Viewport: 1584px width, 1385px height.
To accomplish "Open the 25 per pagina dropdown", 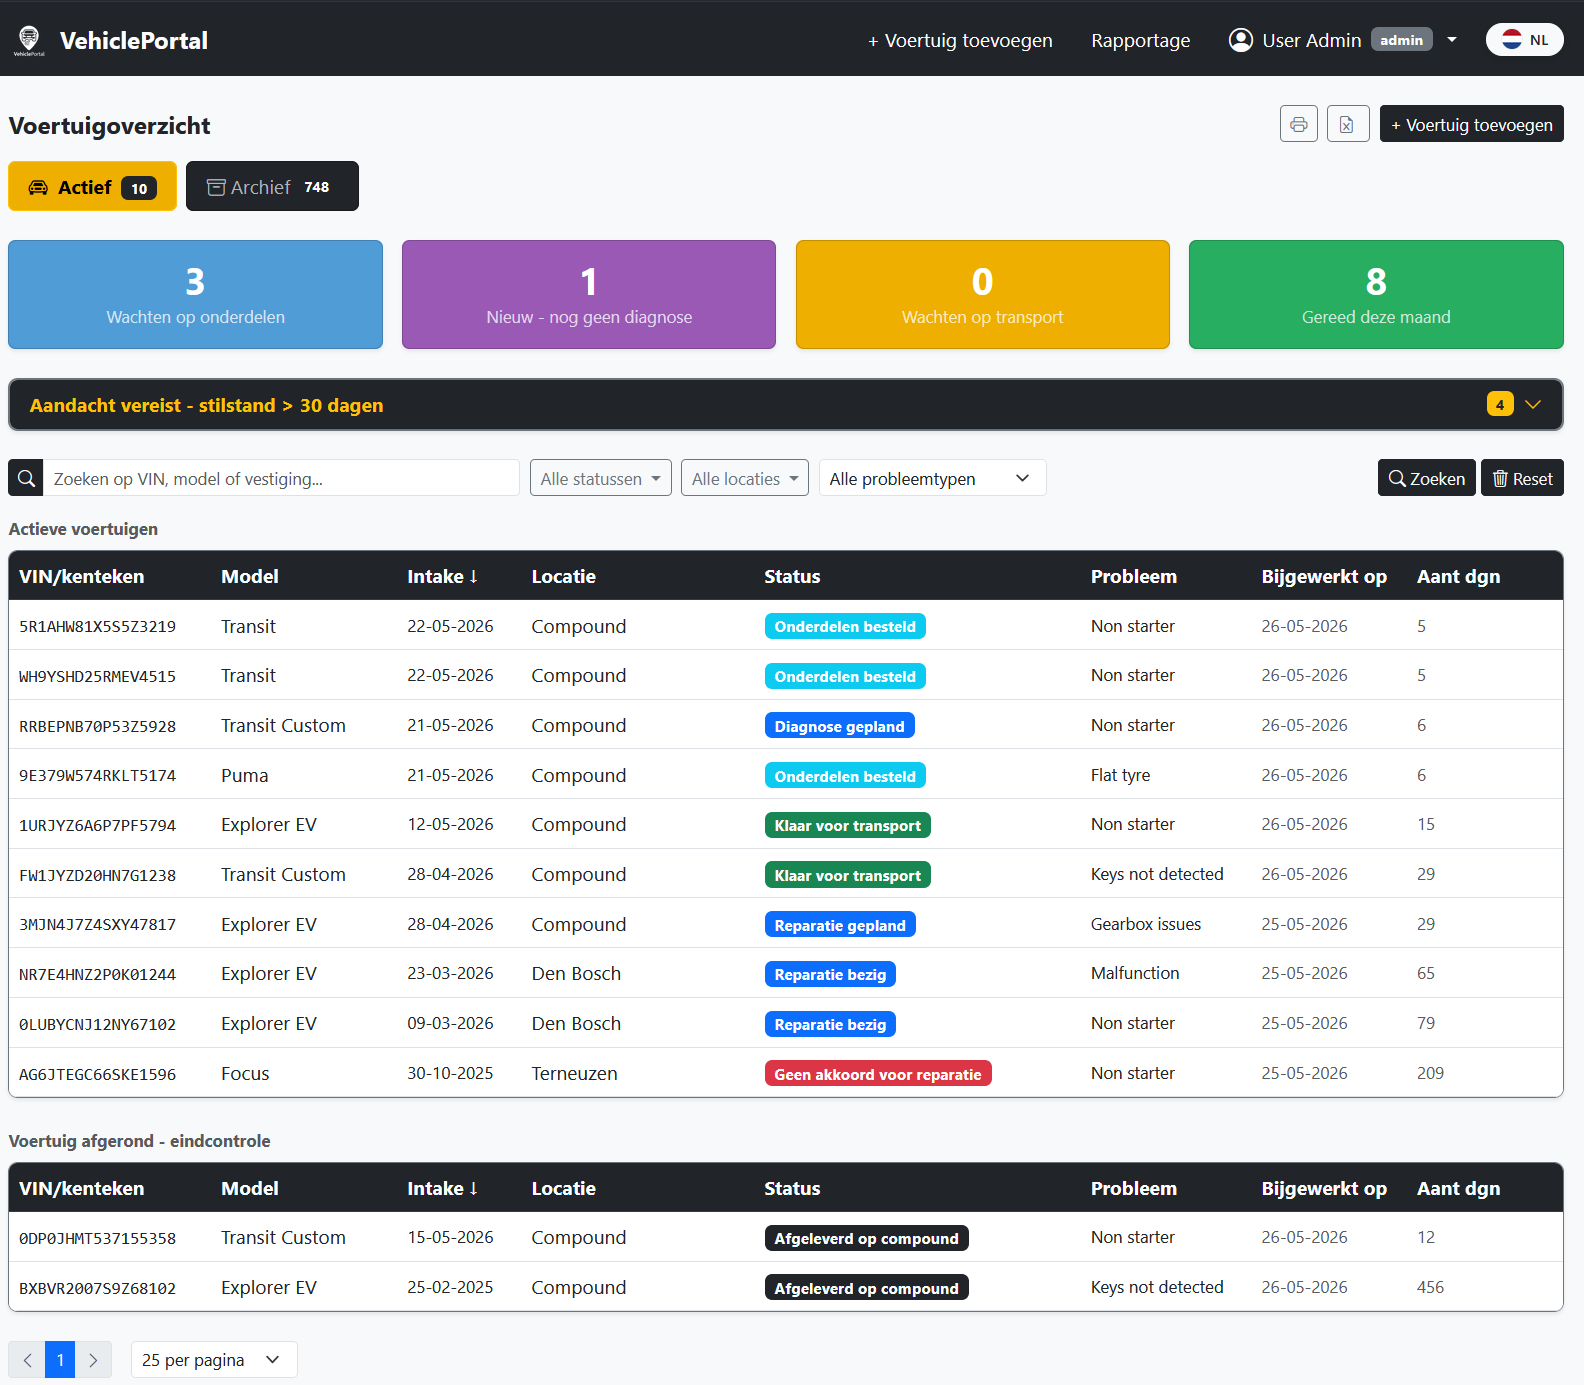I will [214, 1360].
